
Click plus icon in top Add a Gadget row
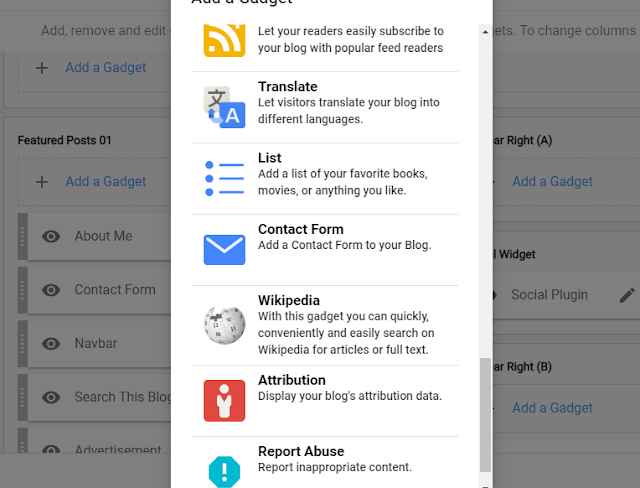(x=42, y=68)
